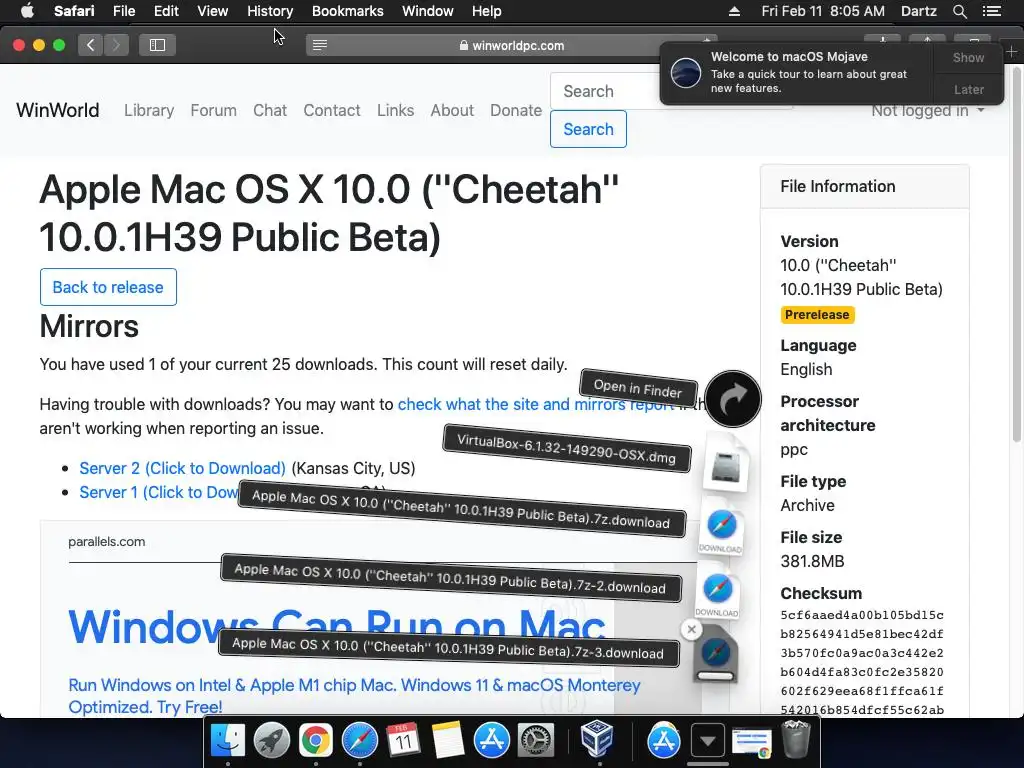Open the Apple menu
The image size is (1024, 768).
point(27,11)
